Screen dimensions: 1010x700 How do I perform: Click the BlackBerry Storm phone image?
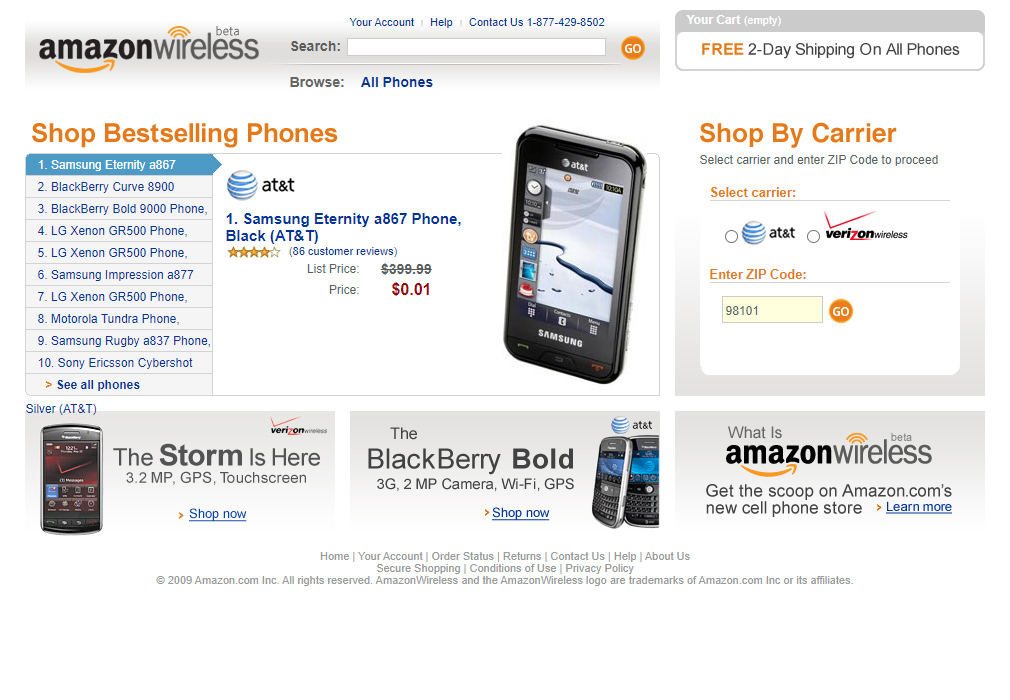click(71, 478)
